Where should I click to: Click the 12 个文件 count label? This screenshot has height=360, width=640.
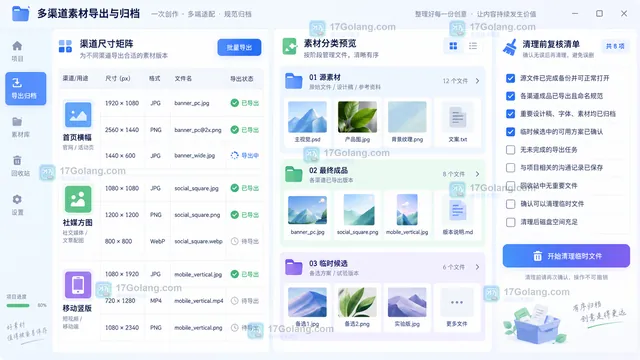455,81
